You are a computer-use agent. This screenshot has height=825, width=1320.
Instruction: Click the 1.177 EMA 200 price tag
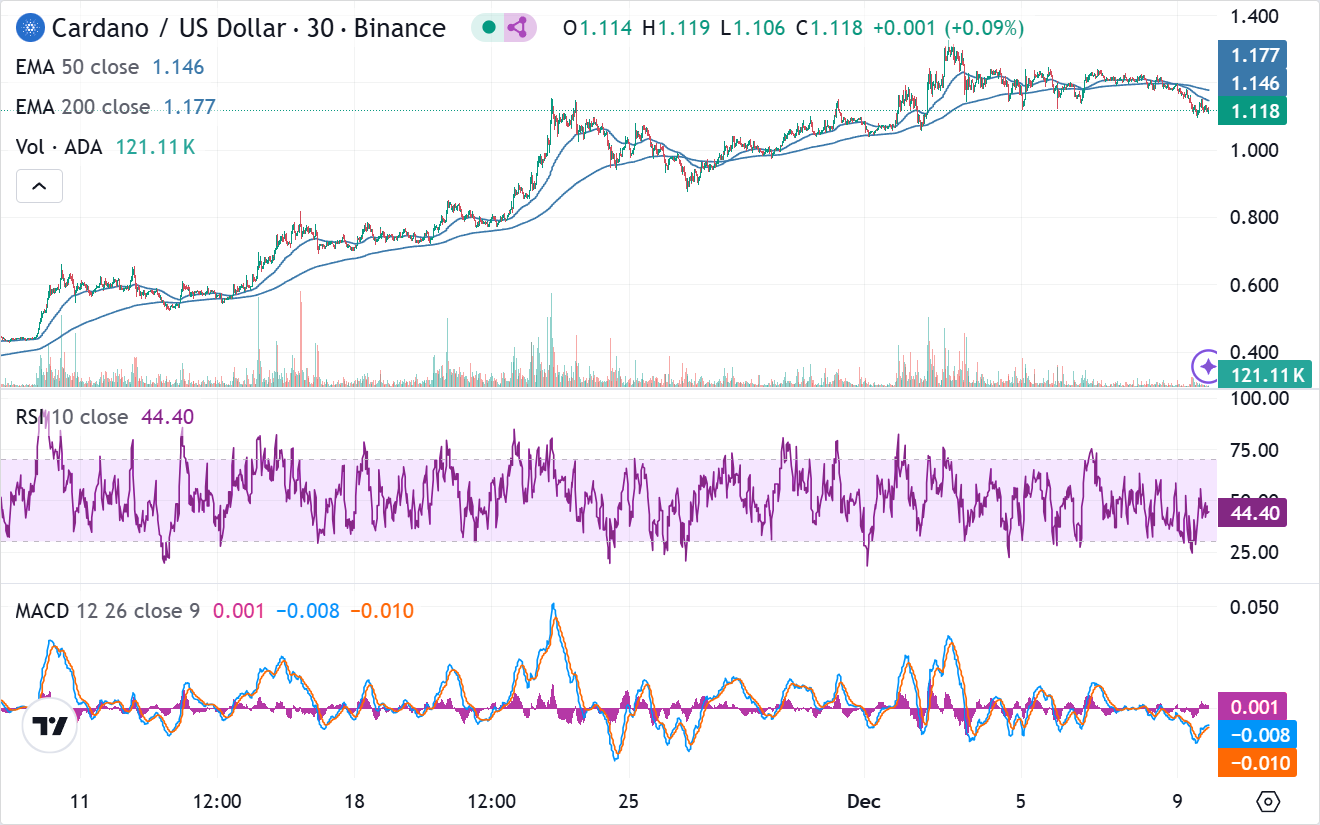tap(1251, 54)
